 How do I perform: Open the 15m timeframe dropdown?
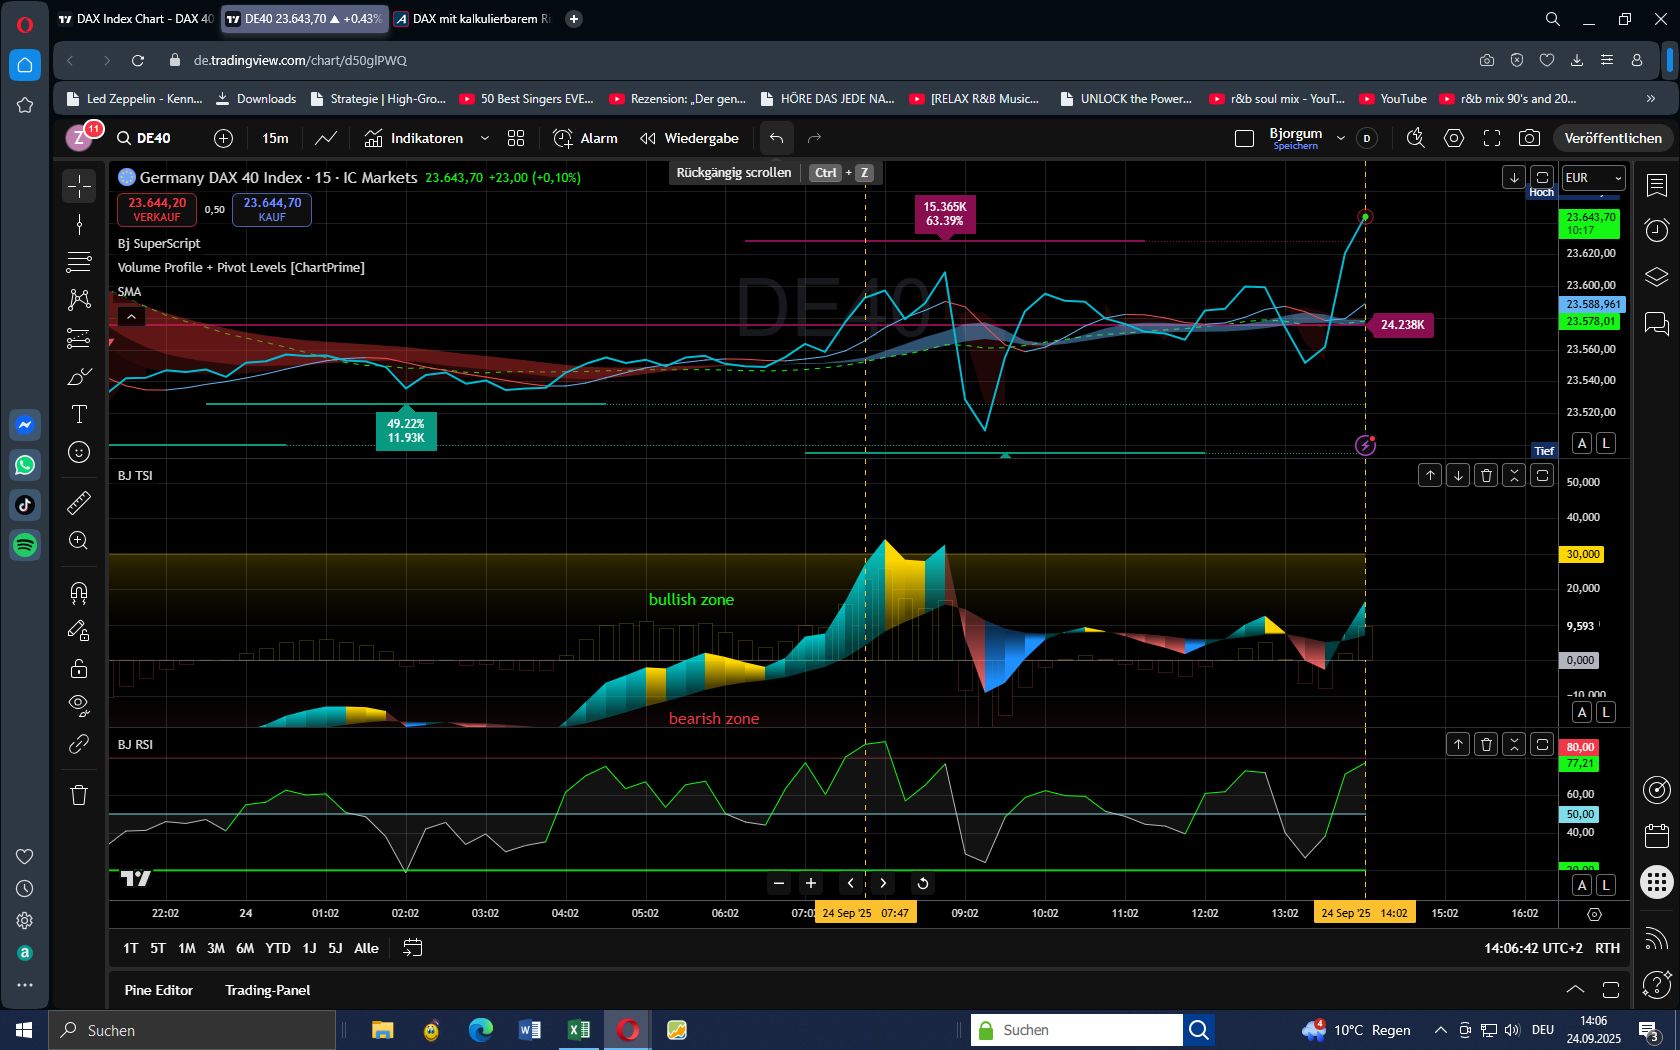tap(274, 138)
